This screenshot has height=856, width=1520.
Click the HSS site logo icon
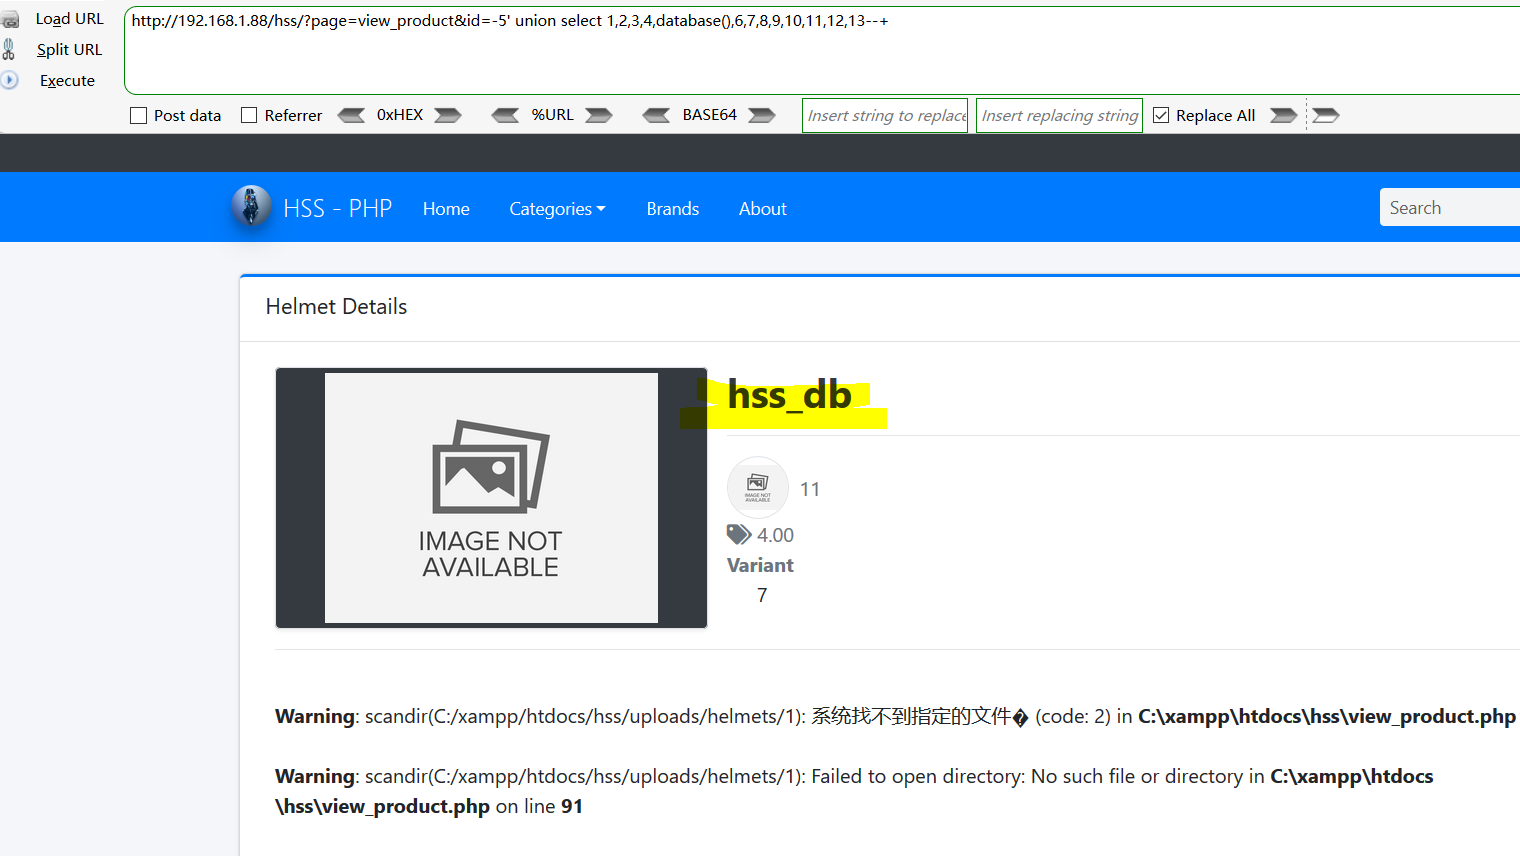(x=251, y=206)
